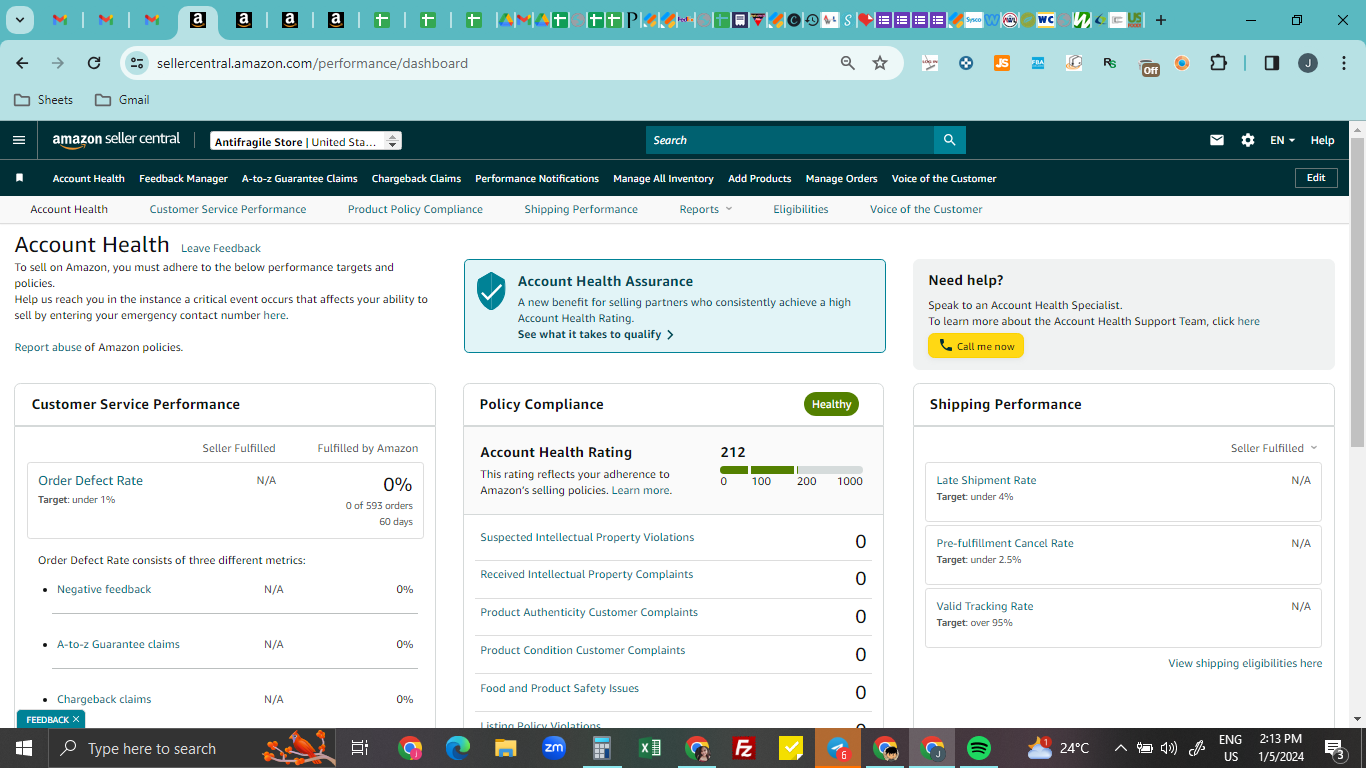This screenshot has width=1366, height=768.
Task: Open the Windows Start menu
Action: click(22, 748)
